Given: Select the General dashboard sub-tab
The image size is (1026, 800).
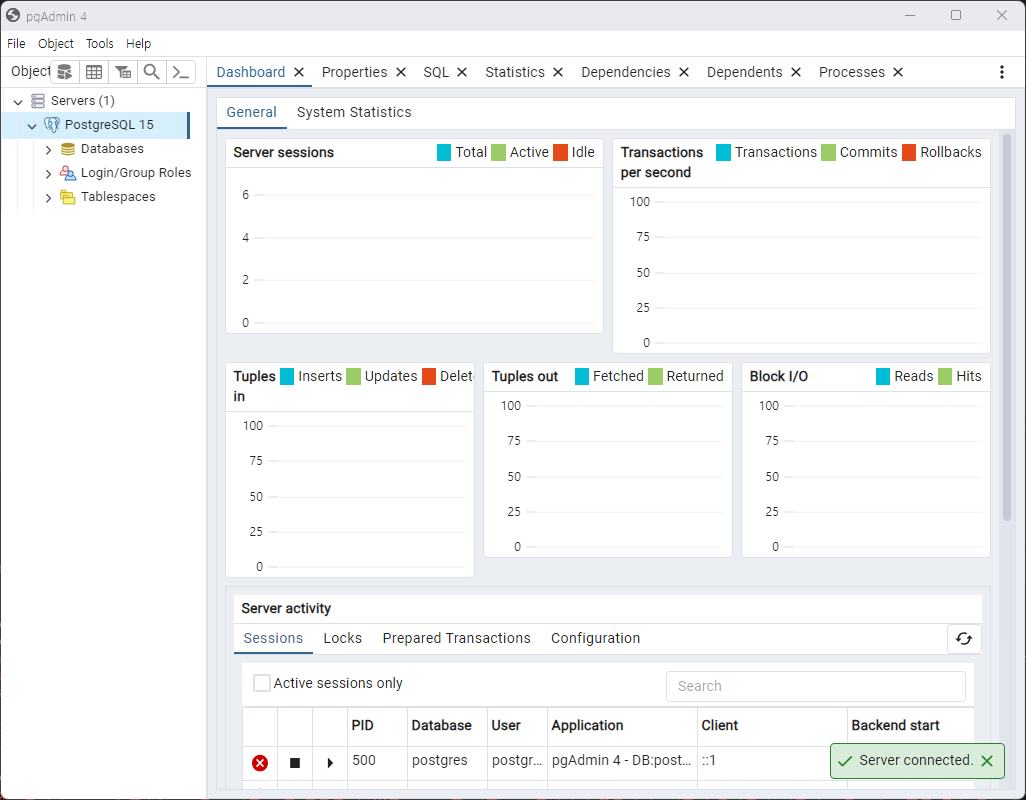Looking at the screenshot, I should (251, 113).
